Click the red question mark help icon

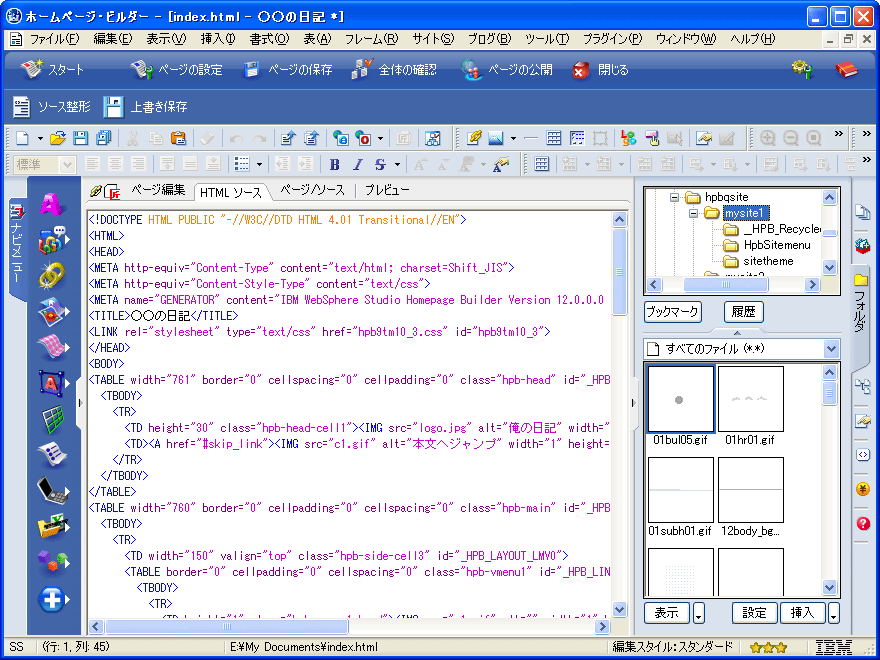coord(863,524)
